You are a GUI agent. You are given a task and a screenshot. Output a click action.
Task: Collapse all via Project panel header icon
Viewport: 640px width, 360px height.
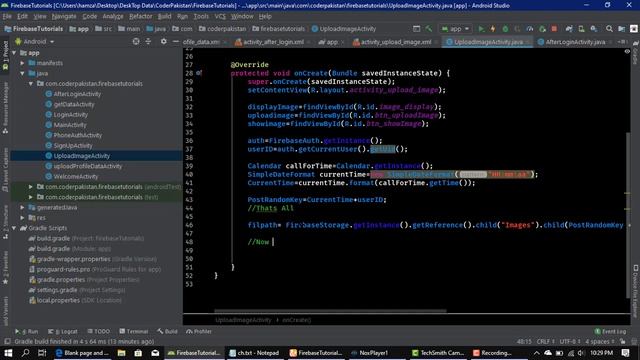148,41
